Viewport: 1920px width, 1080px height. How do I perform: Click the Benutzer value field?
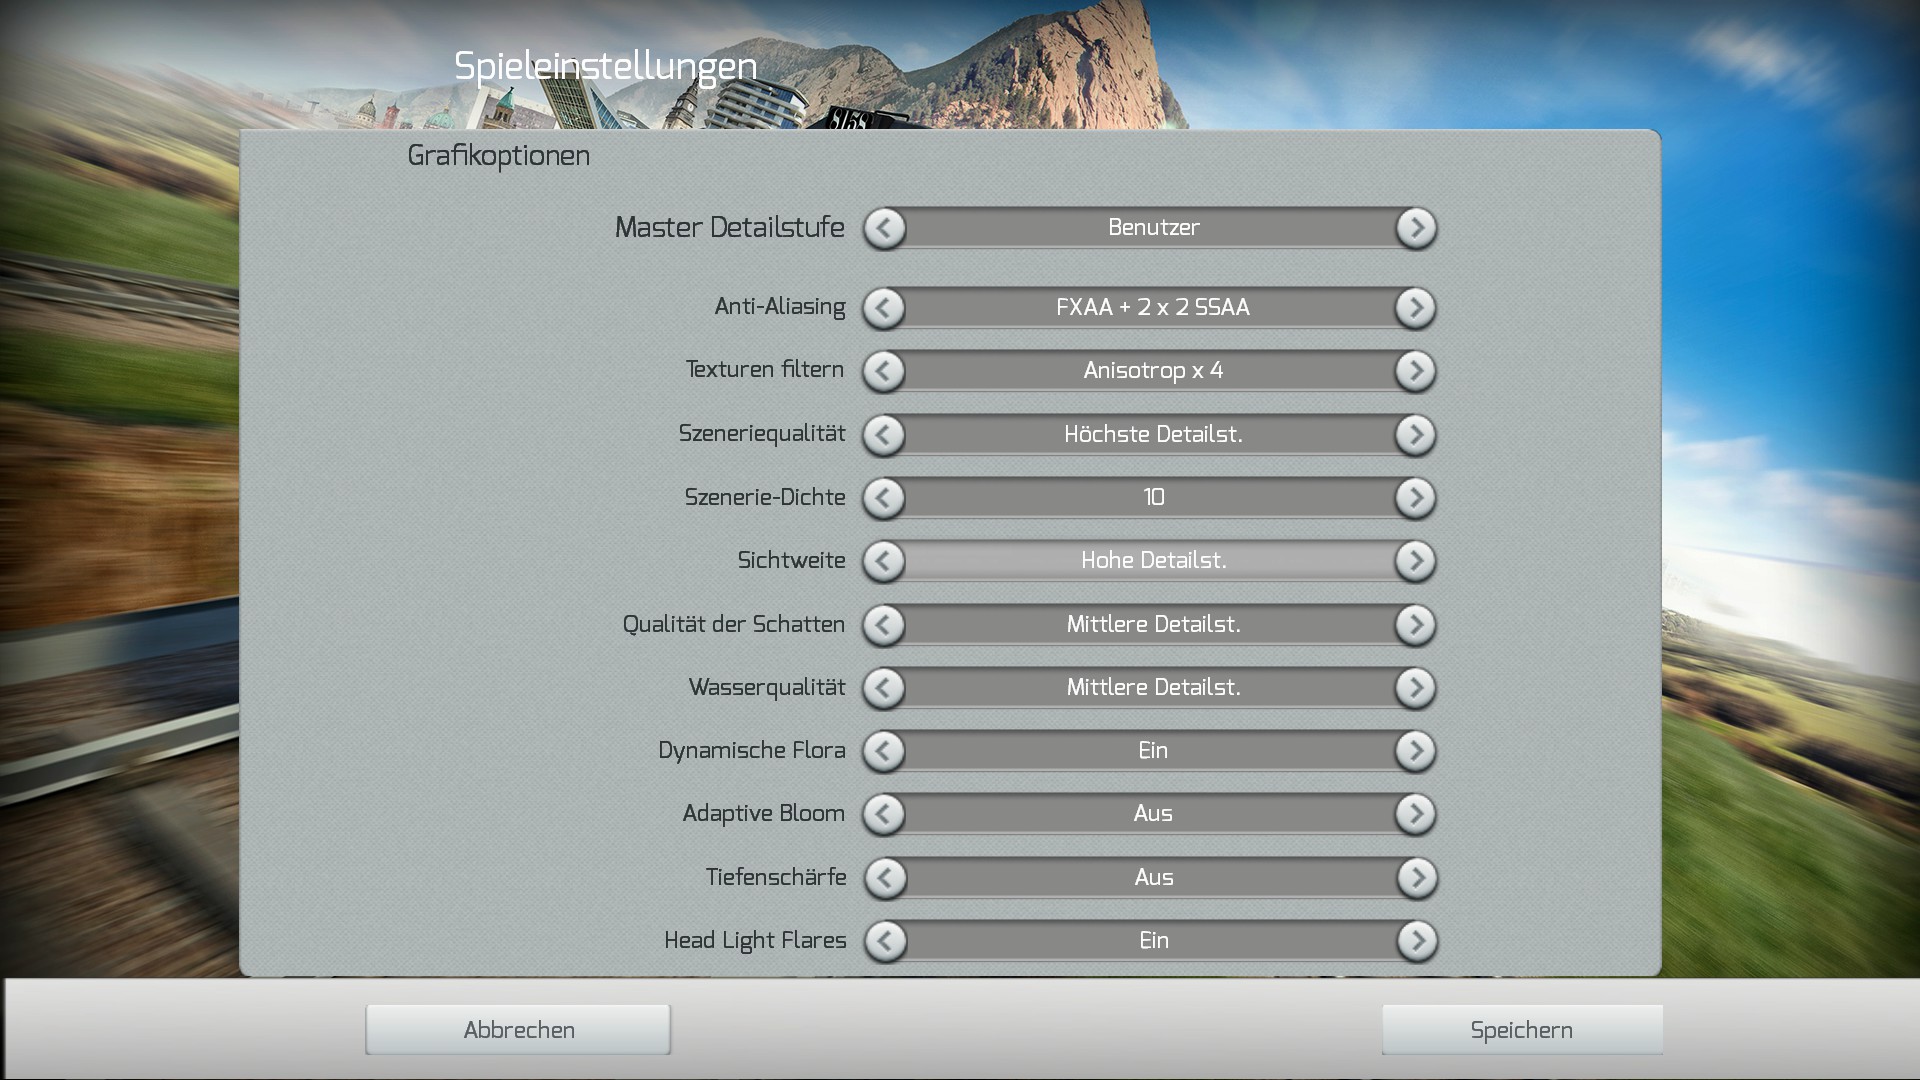click(1152, 228)
